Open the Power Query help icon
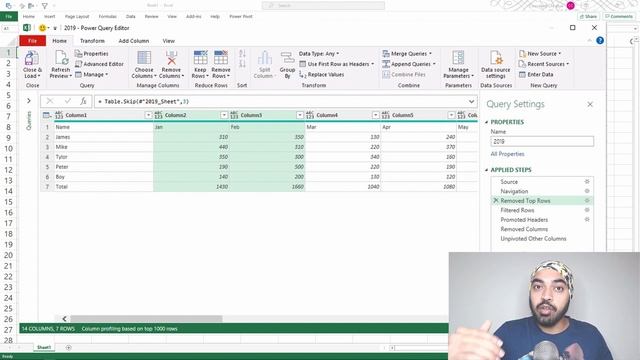Screen dimensions: 640x360 click(x=600, y=40)
